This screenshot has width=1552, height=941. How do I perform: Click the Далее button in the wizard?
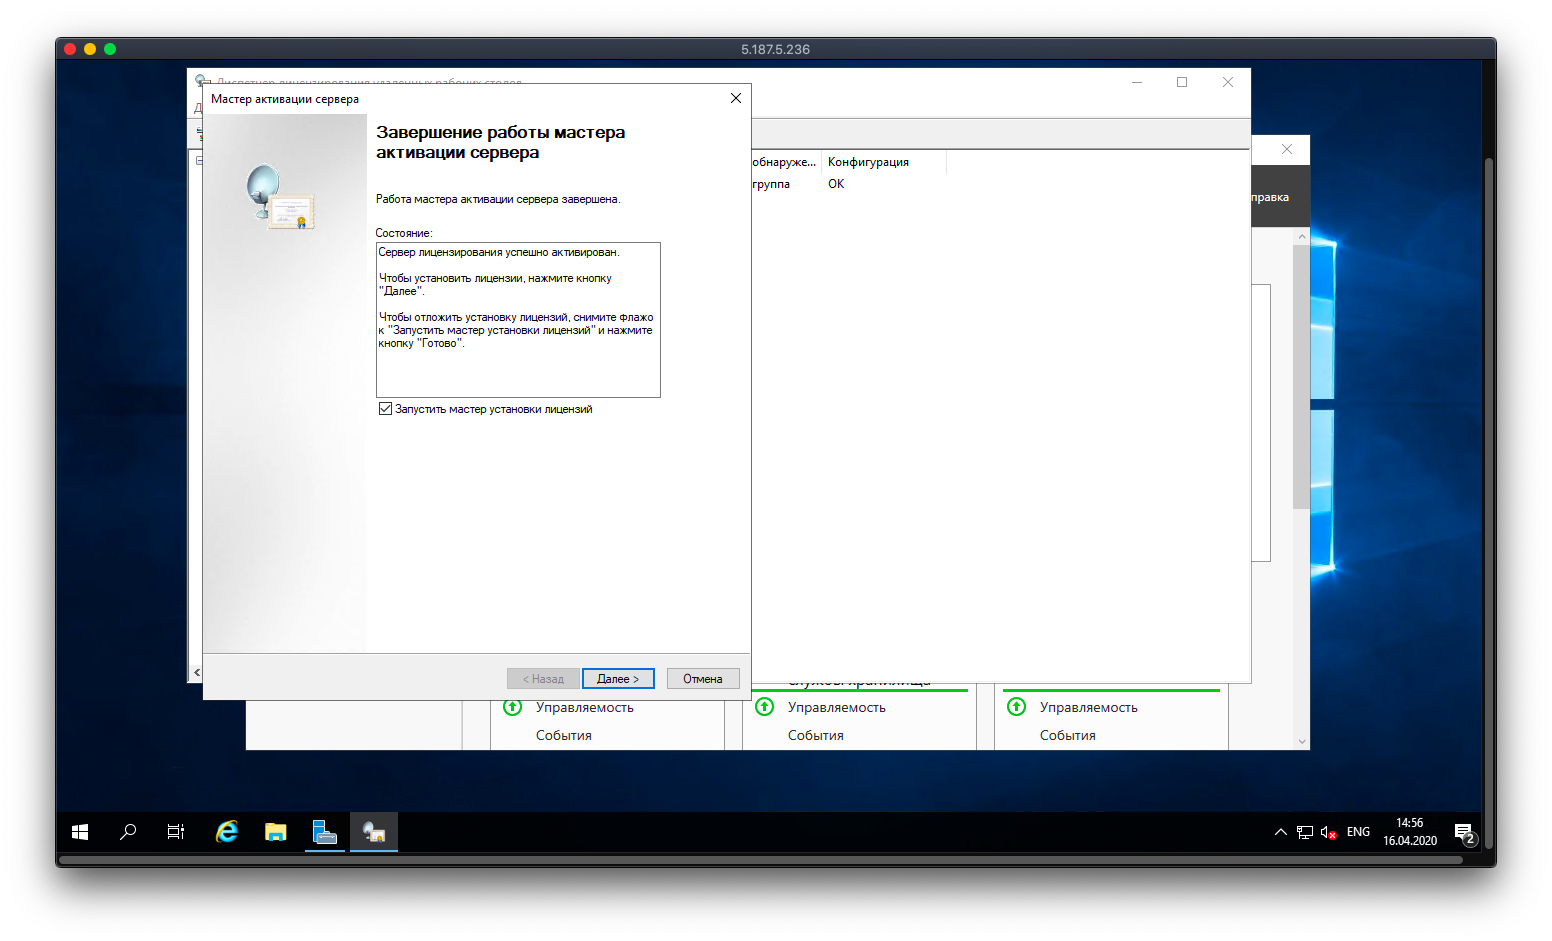[618, 679]
